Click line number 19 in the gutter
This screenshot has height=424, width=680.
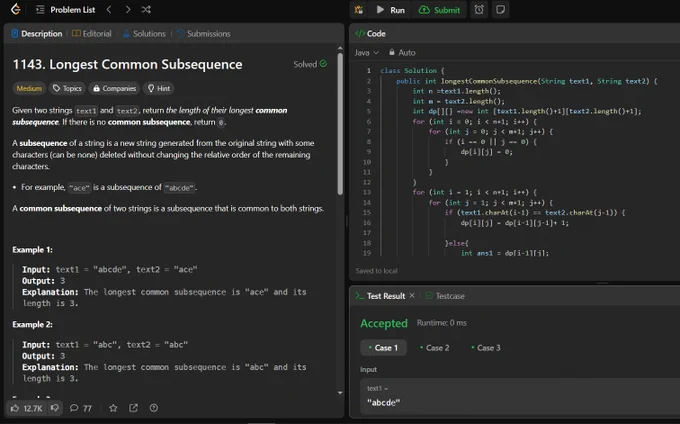click(x=367, y=253)
